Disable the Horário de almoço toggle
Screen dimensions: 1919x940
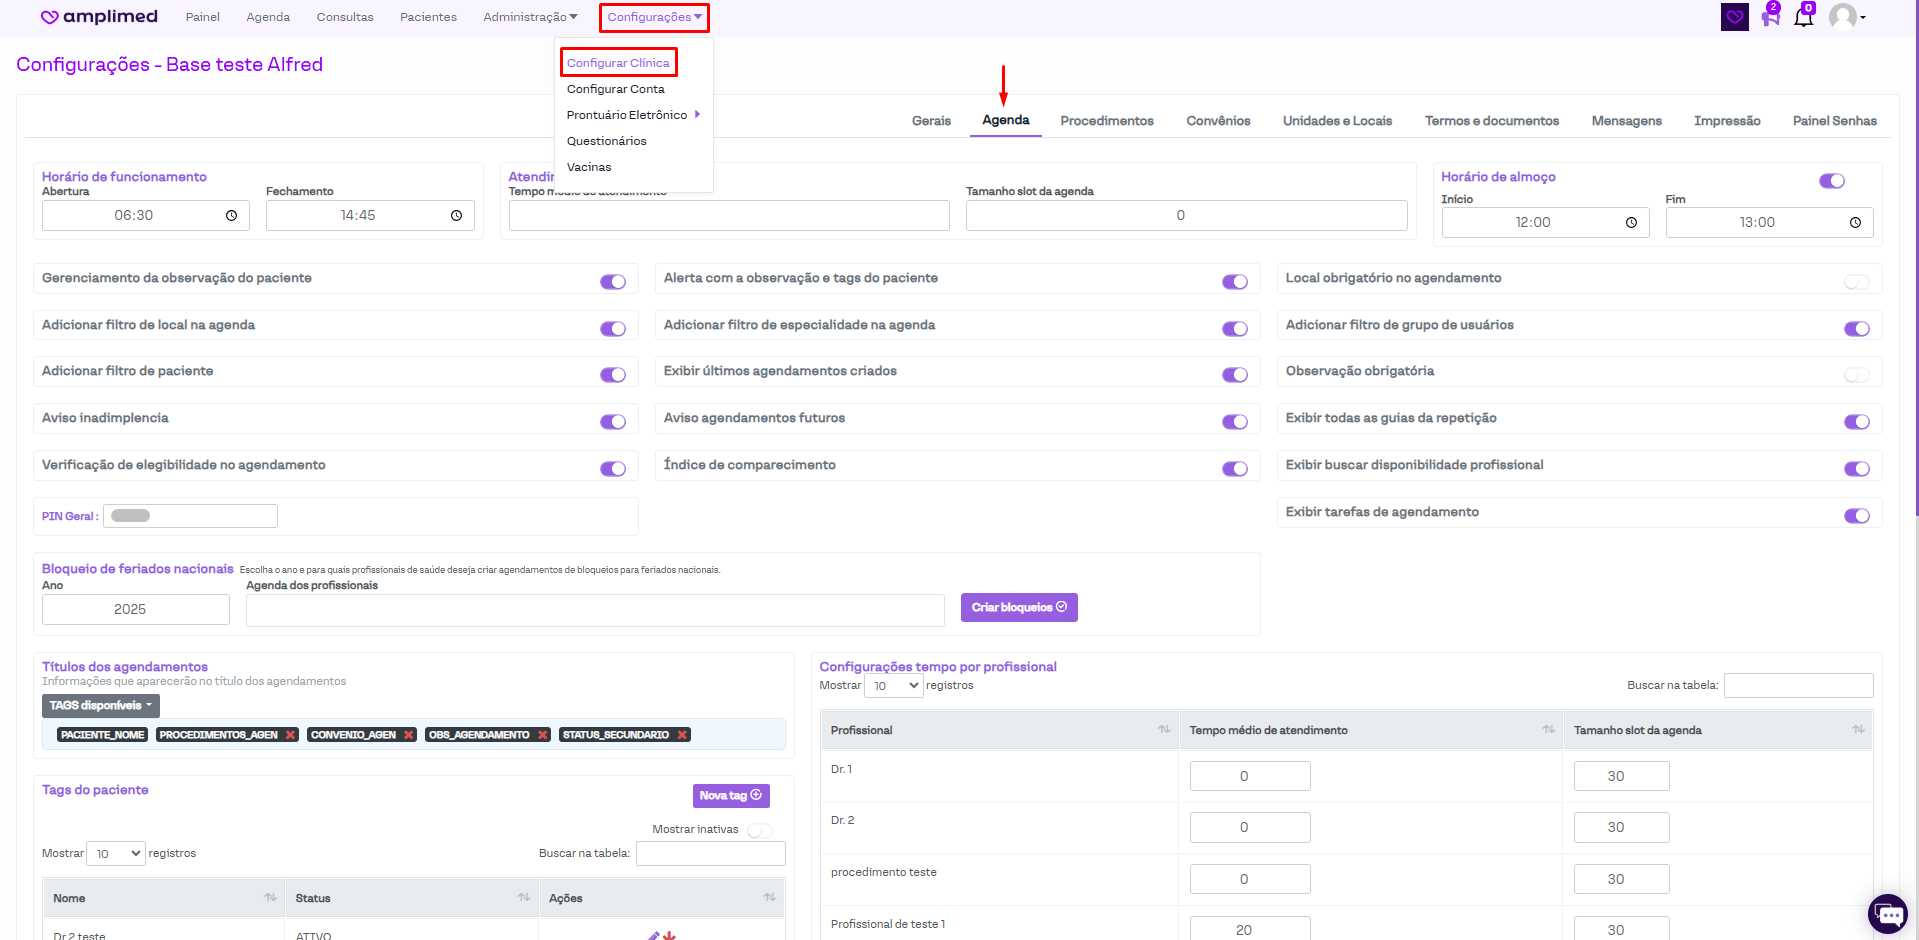tap(1832, 181)
